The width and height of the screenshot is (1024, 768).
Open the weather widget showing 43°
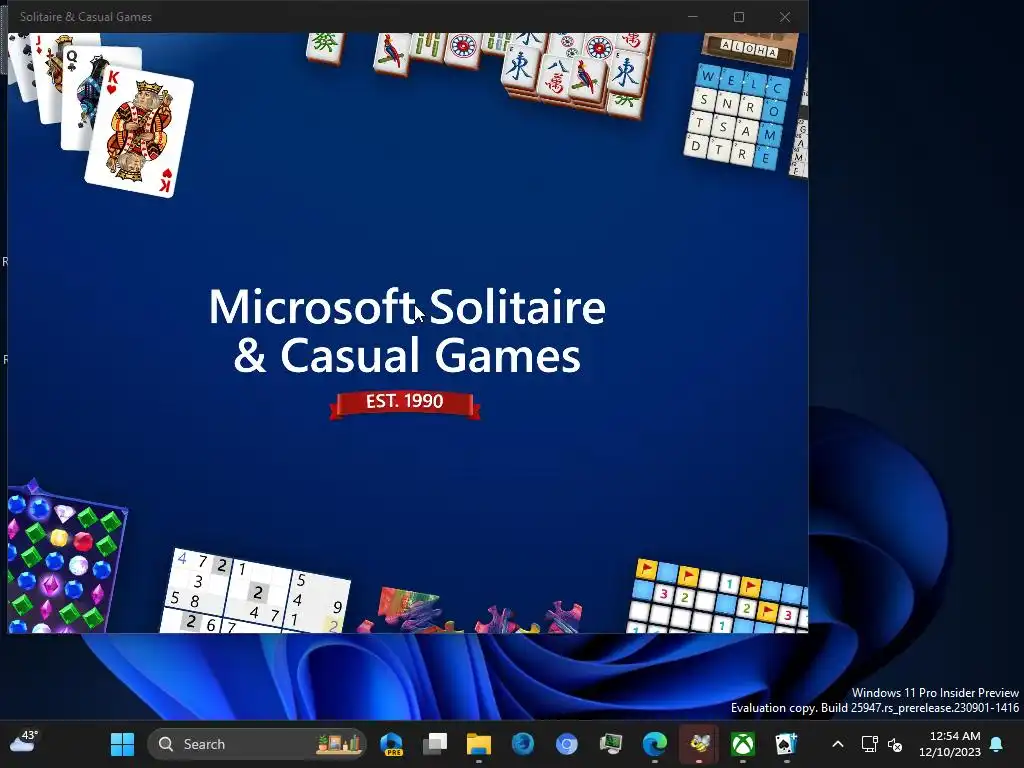pos(25,743)
